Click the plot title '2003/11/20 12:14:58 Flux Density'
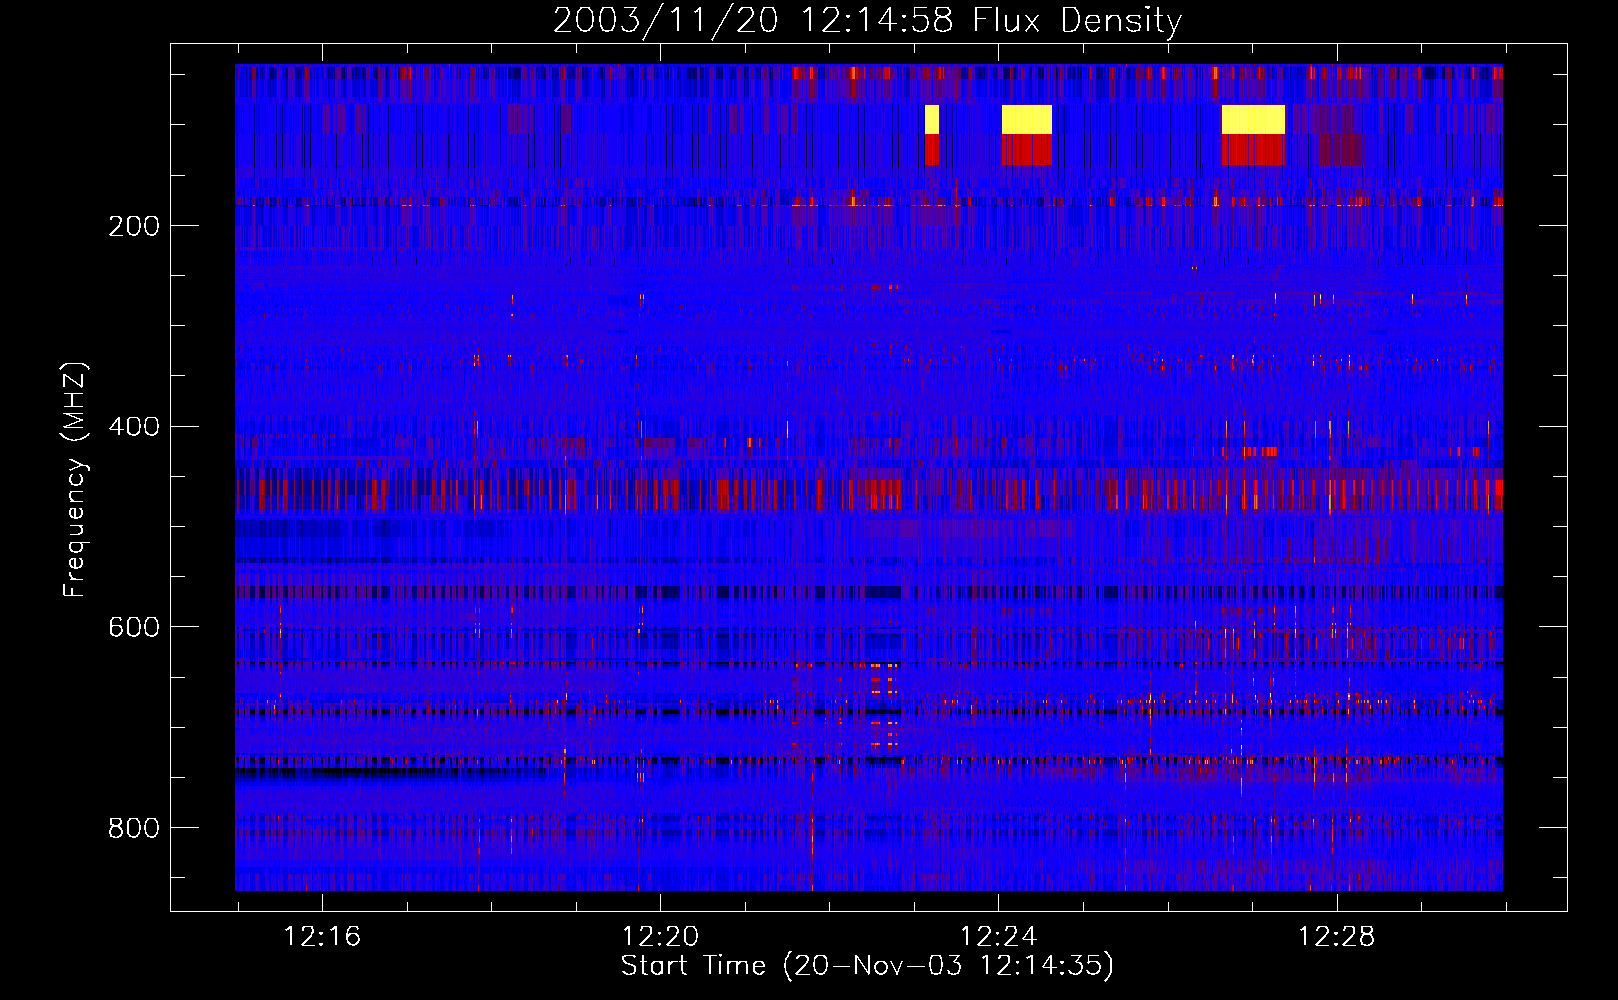Screen dimensions: 1618x1000 (867, 20)
